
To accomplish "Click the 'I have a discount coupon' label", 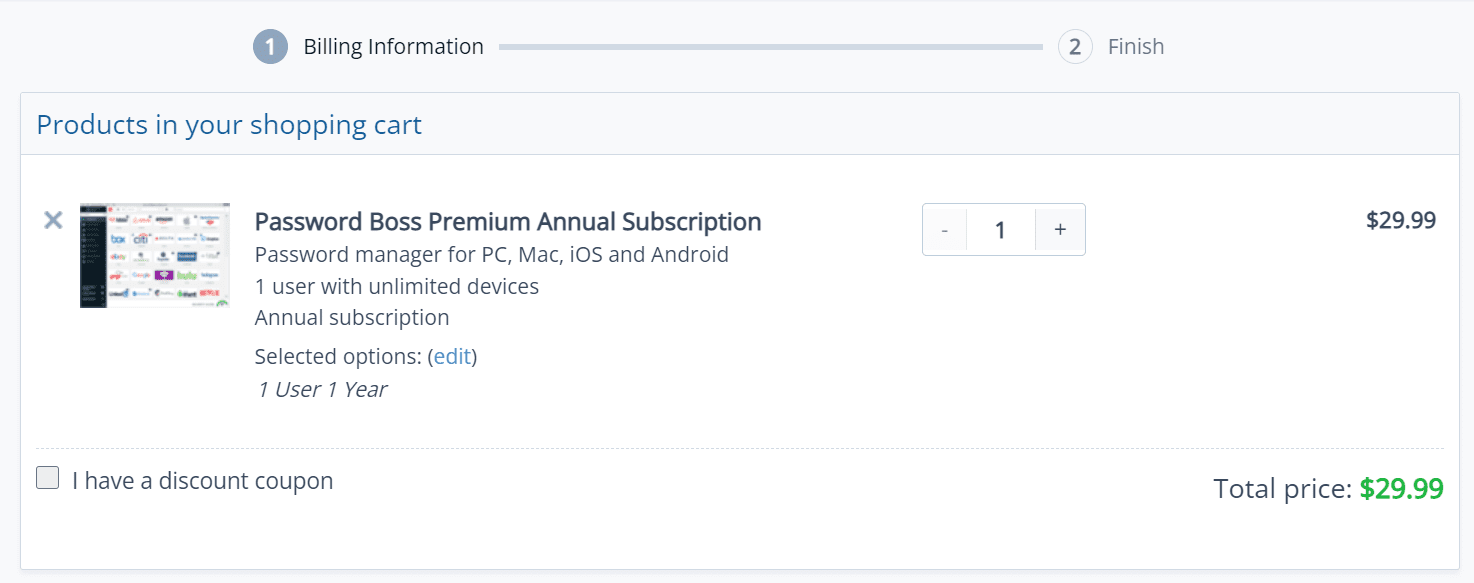I will (x=203, y=481).
